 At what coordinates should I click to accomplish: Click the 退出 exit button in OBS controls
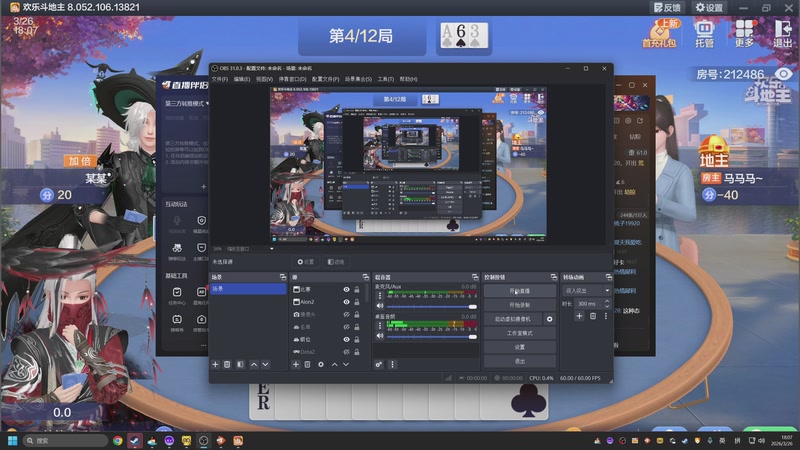519,361
